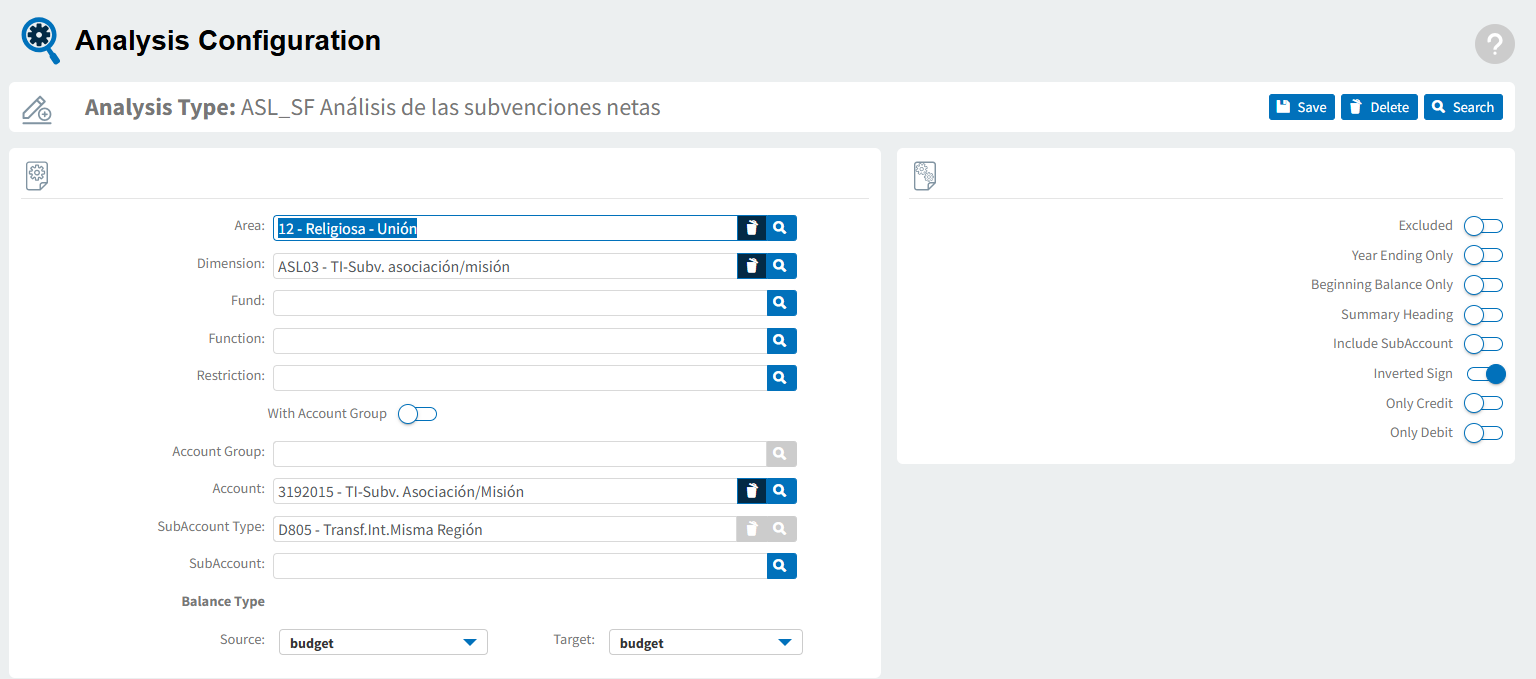Open the Account lookup magnifier

781,491
